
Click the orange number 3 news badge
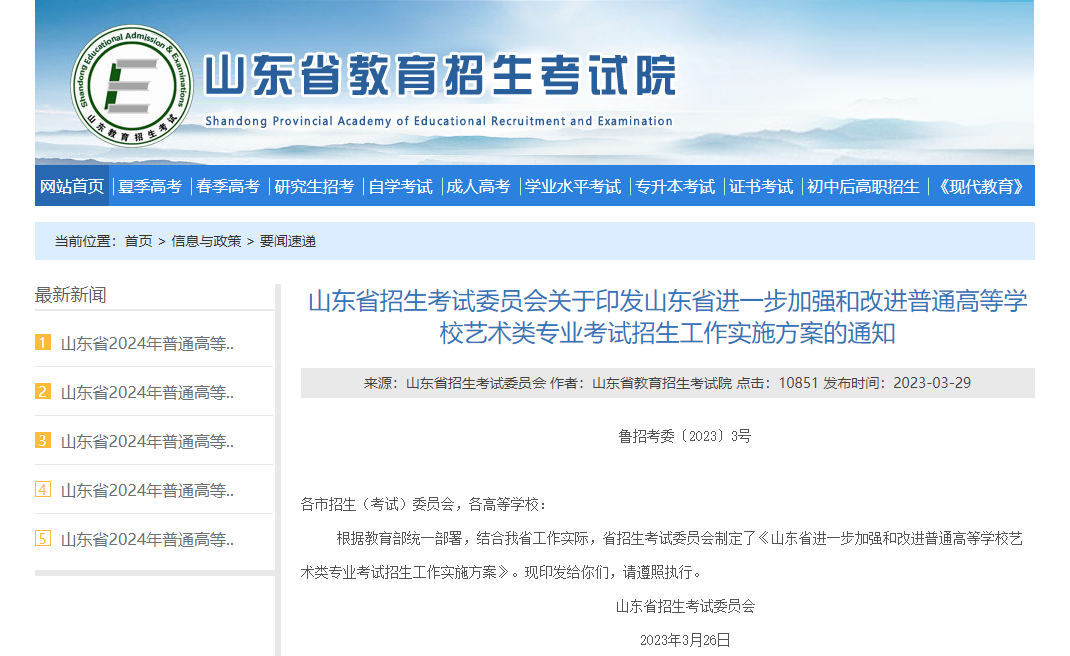(41, 440)
